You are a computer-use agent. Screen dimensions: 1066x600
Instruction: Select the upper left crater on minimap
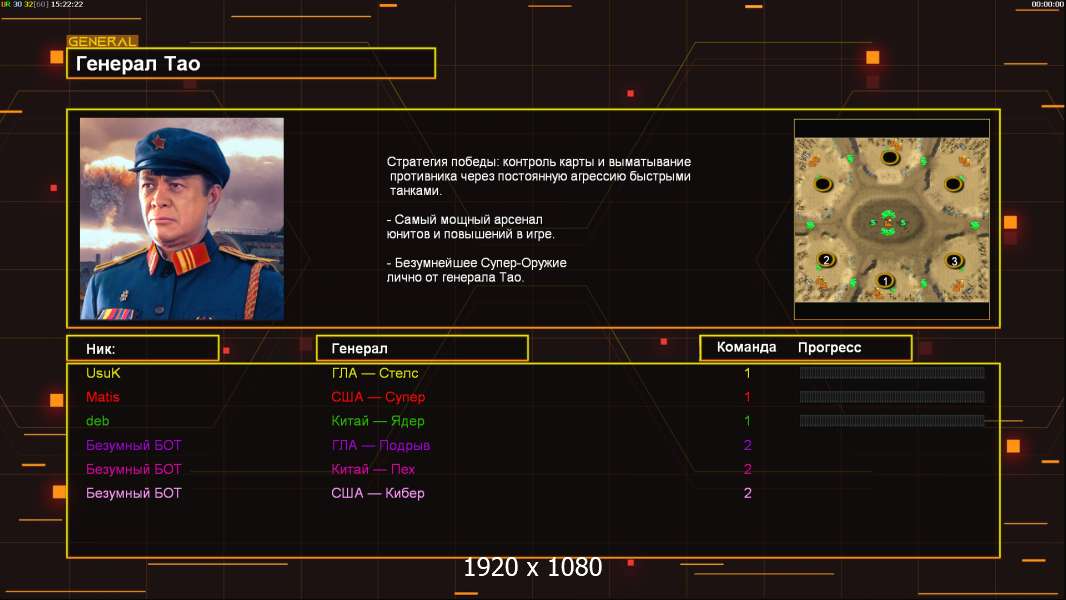pos(823,184)
